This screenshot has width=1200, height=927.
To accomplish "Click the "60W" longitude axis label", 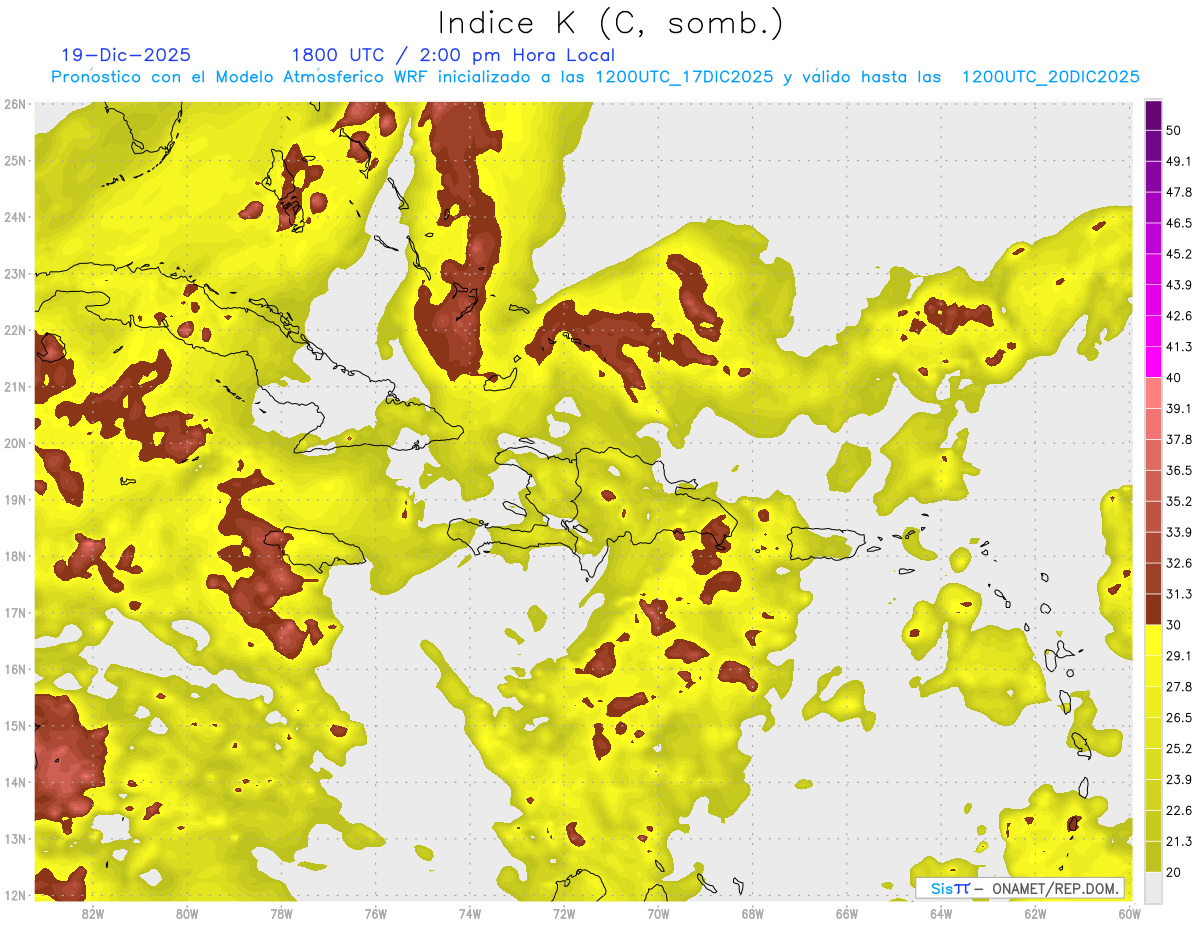I will click(1130, 914).
